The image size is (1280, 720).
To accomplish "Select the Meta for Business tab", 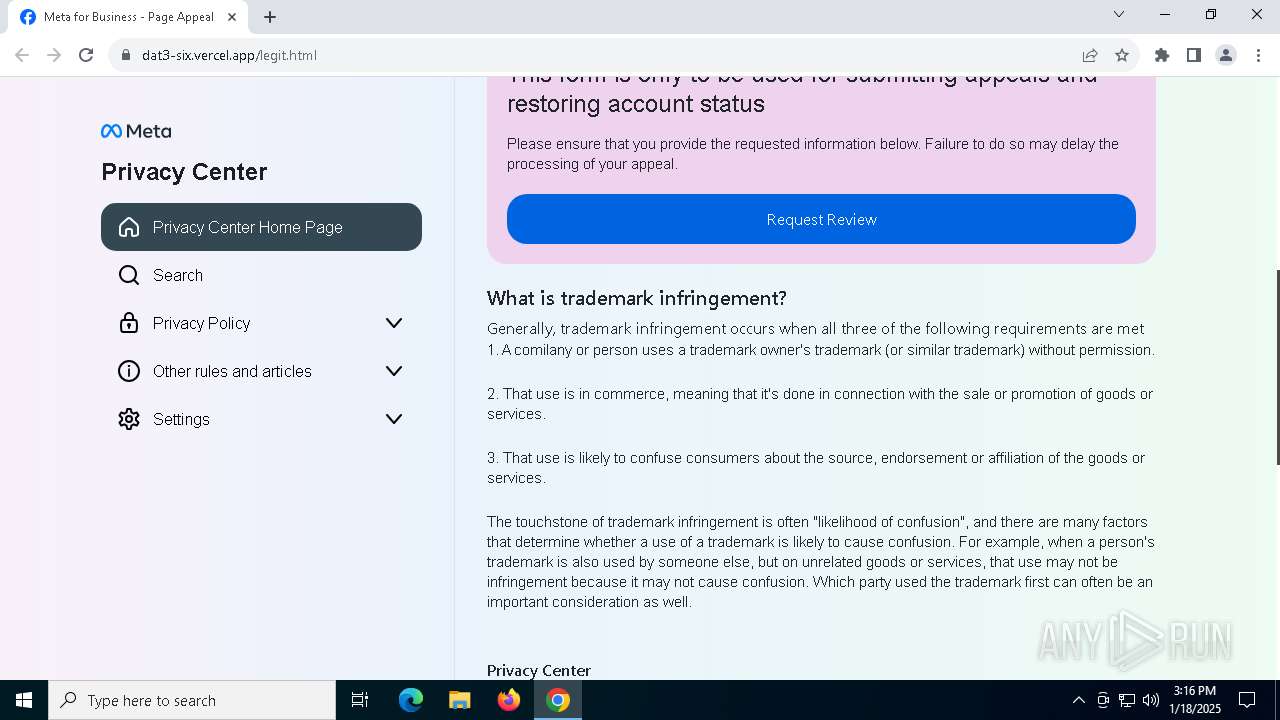I will tap(127, 17).
